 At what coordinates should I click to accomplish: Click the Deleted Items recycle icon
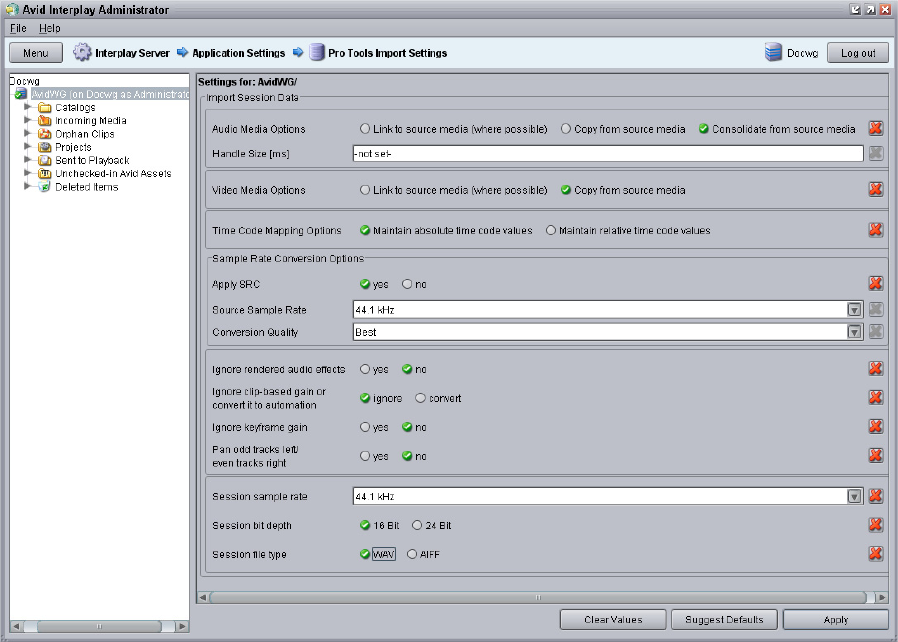45,187
